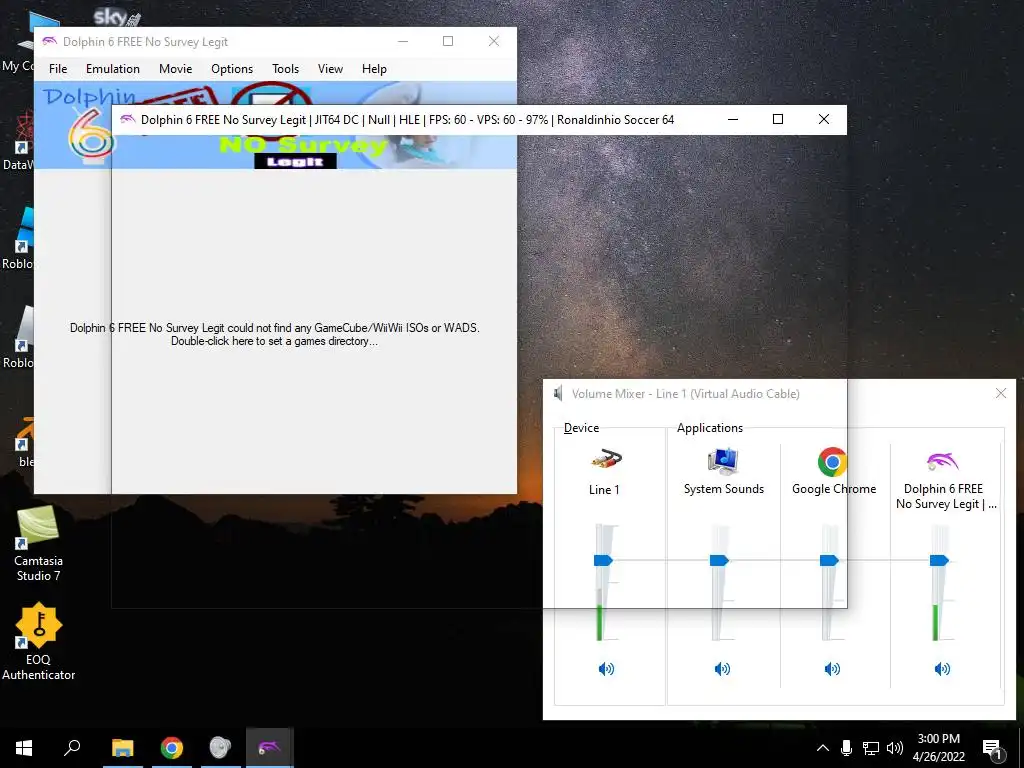Click the network tray icon
This screenshot has width=1024, height=768.
[871, 748]
